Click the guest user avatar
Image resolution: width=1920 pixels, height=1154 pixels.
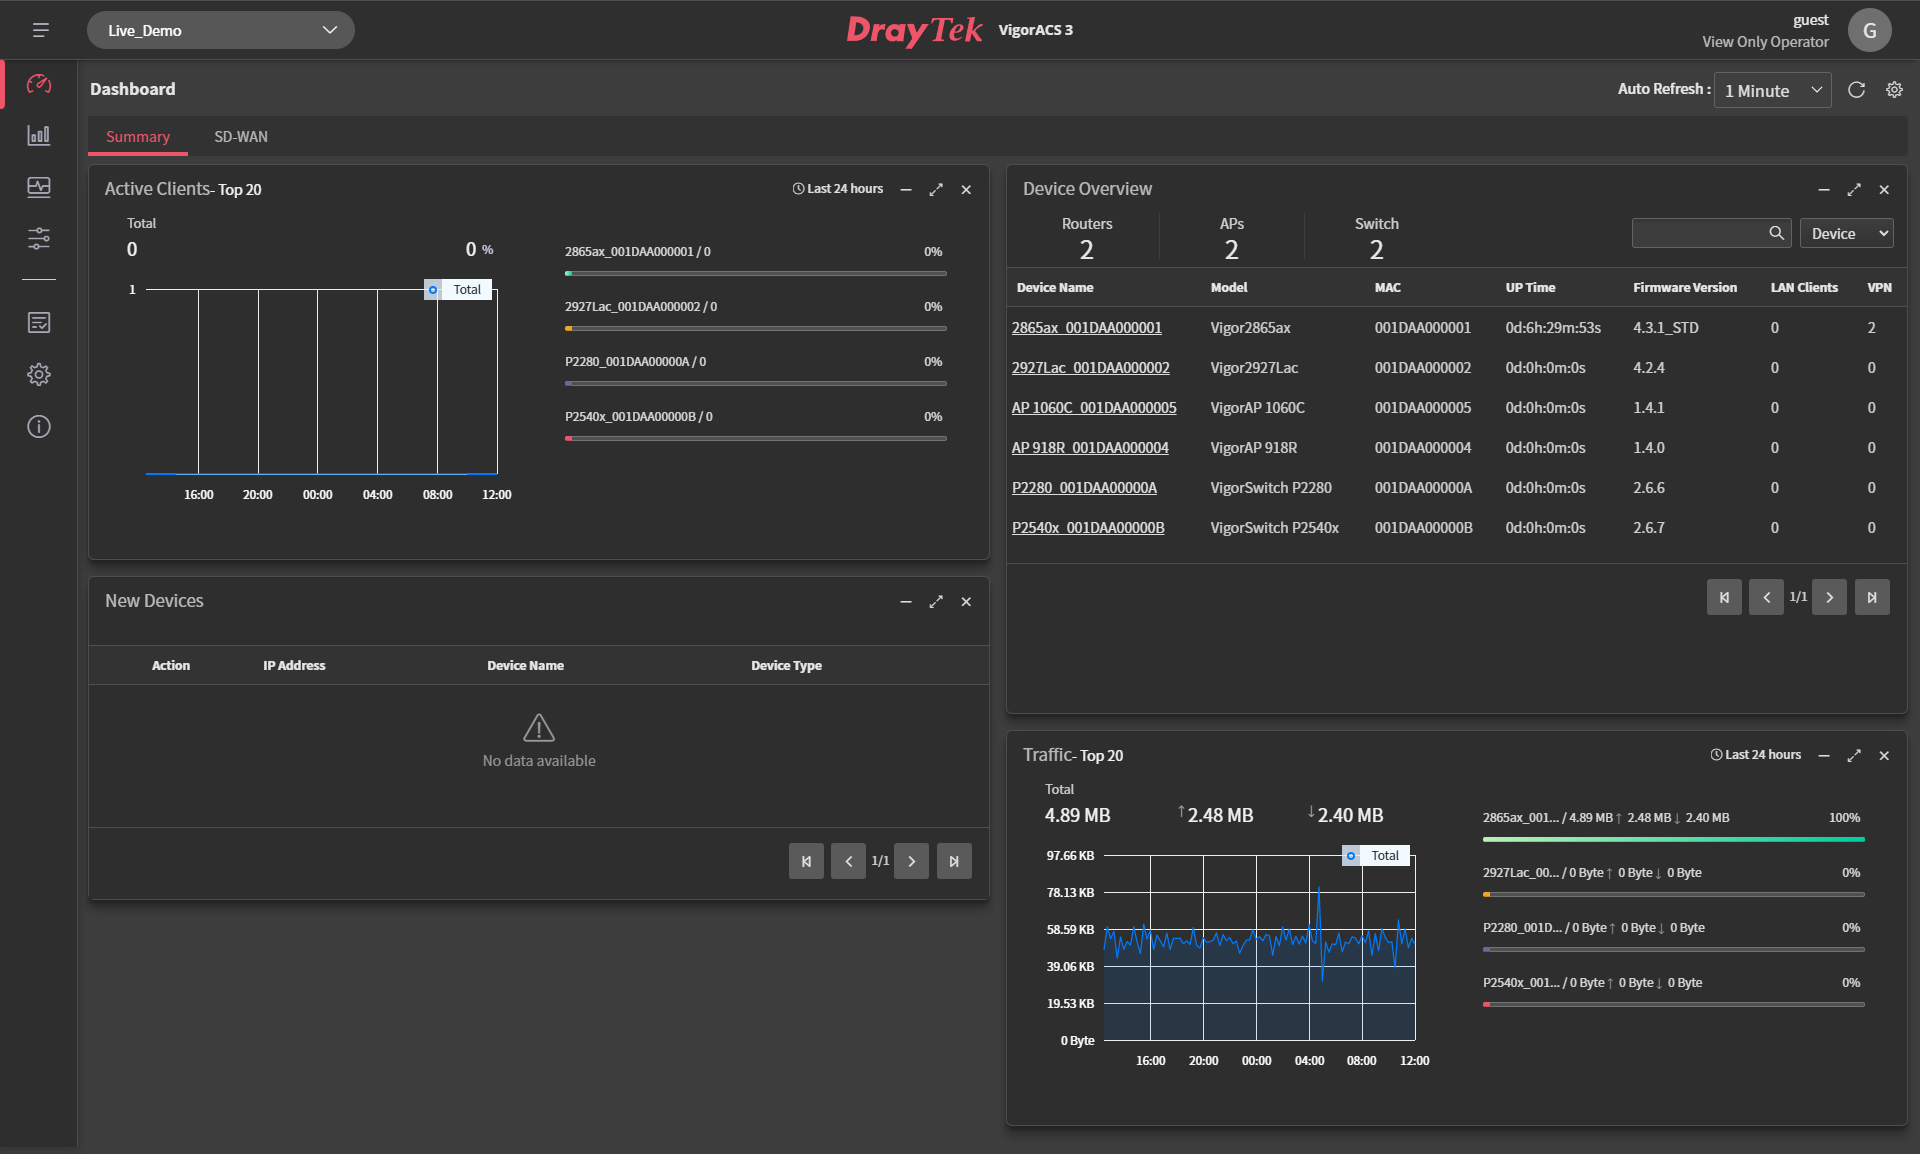point(1869,30)
